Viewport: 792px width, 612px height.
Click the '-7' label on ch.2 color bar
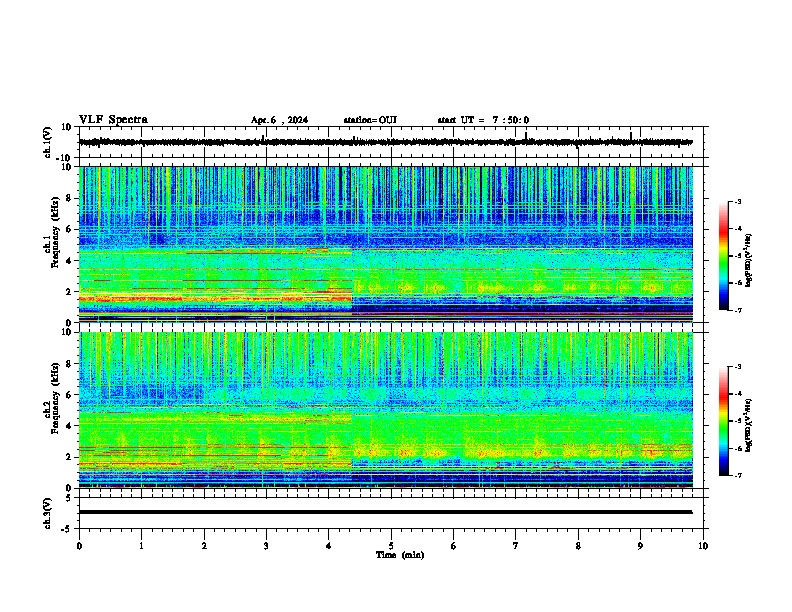pyautogui.click(x=737, y=476)
